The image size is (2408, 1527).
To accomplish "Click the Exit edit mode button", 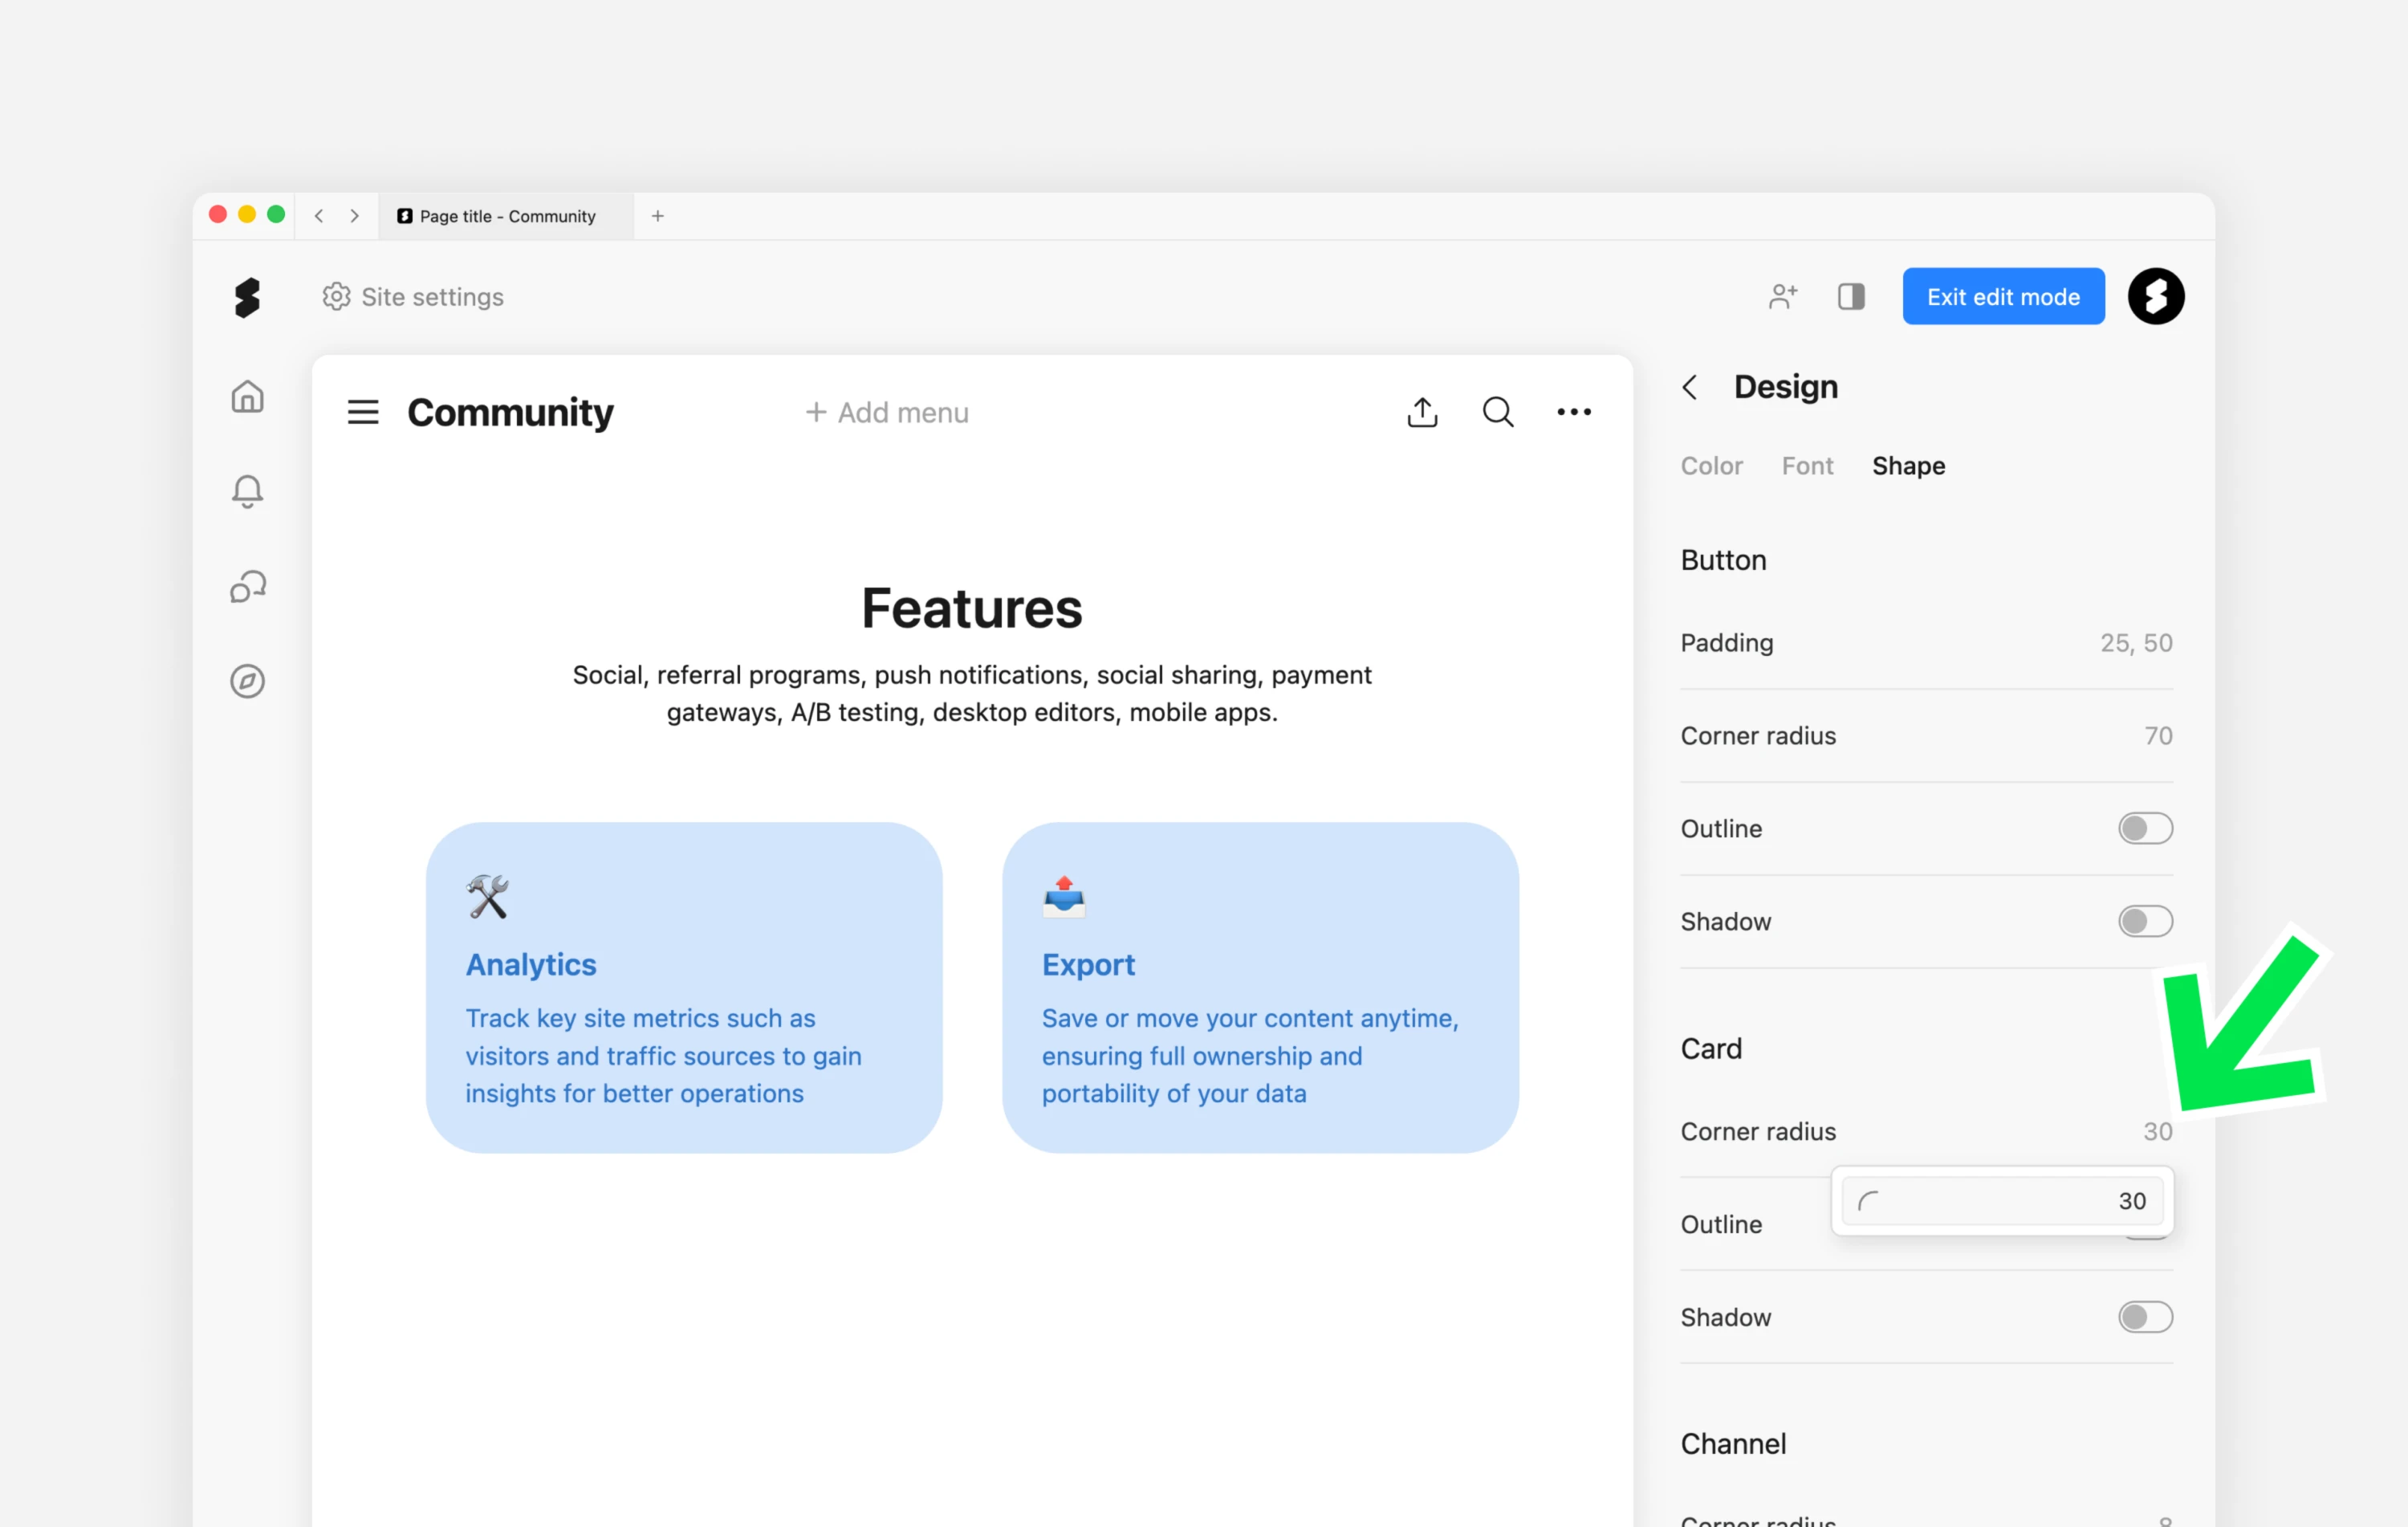I will click(x=2002, y=297).
